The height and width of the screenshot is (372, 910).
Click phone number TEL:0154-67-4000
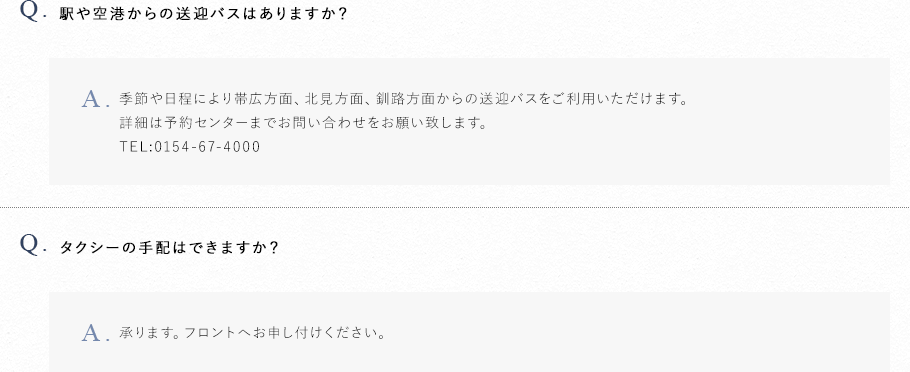[x=190, y=147]
